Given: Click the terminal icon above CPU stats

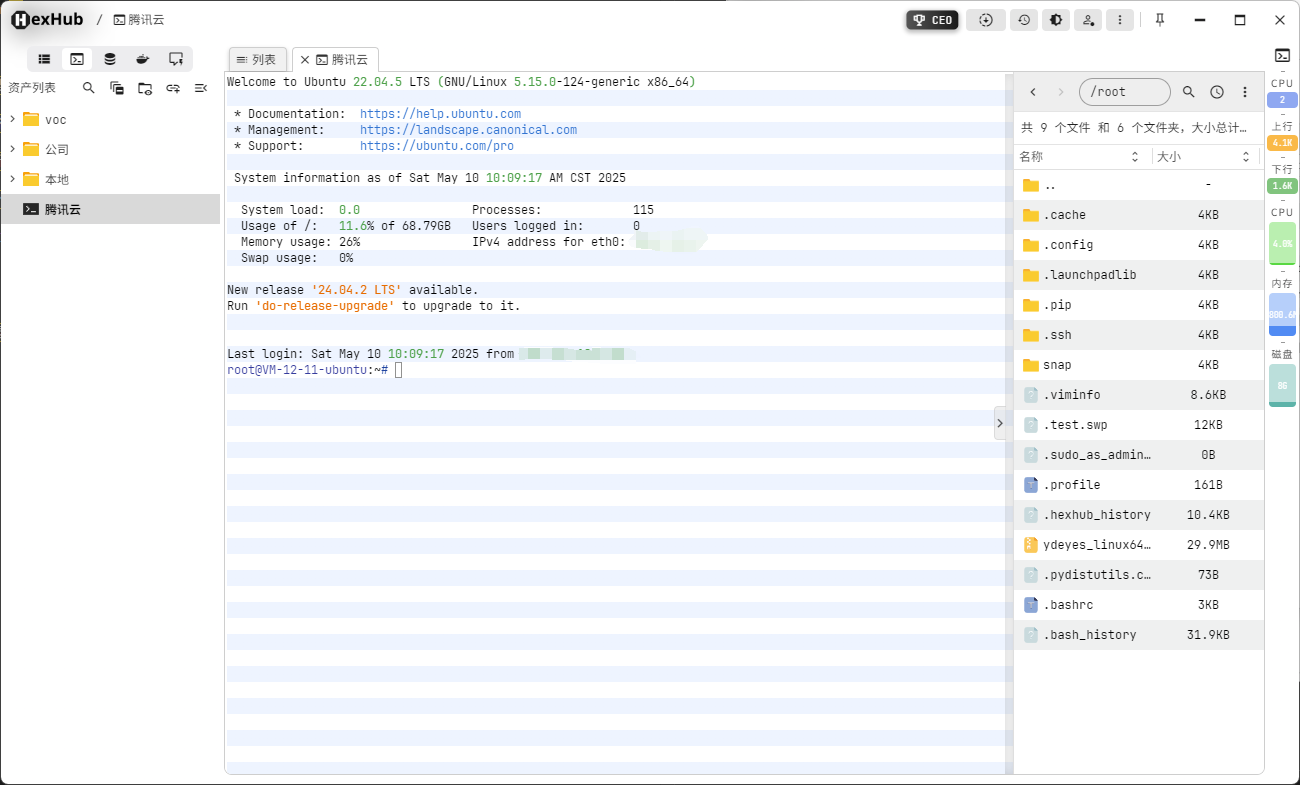Looking at the screenshot, I should tap(1282, 56).
